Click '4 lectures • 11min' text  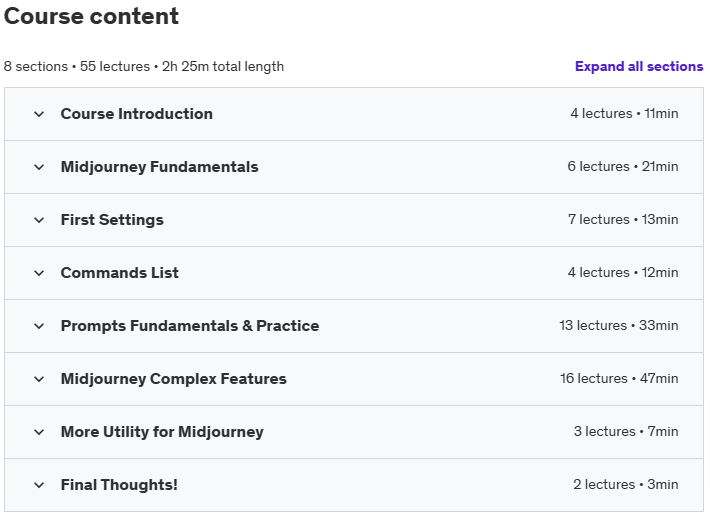pos(624,113)
